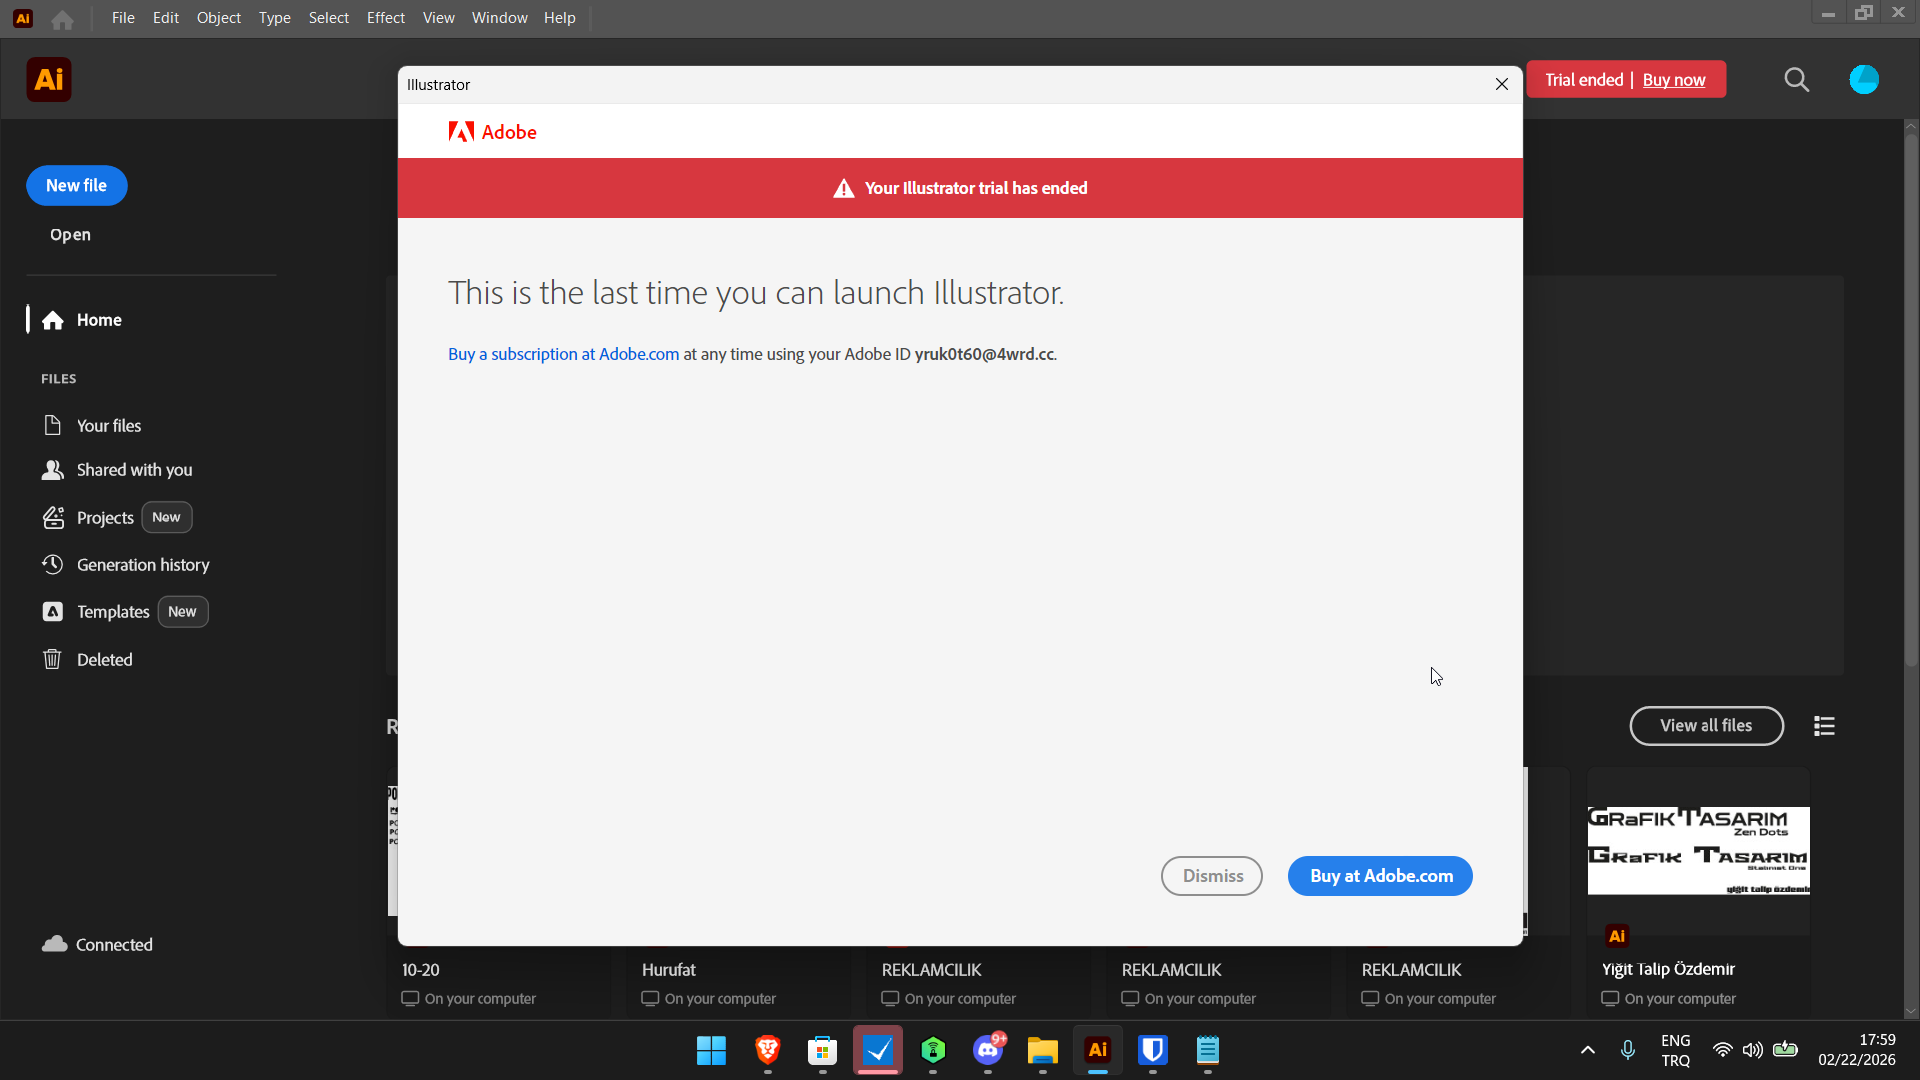The image size is (1920, 1080).
Task: Show hidden system tray icons chevron
Action: (1587, 1050)
